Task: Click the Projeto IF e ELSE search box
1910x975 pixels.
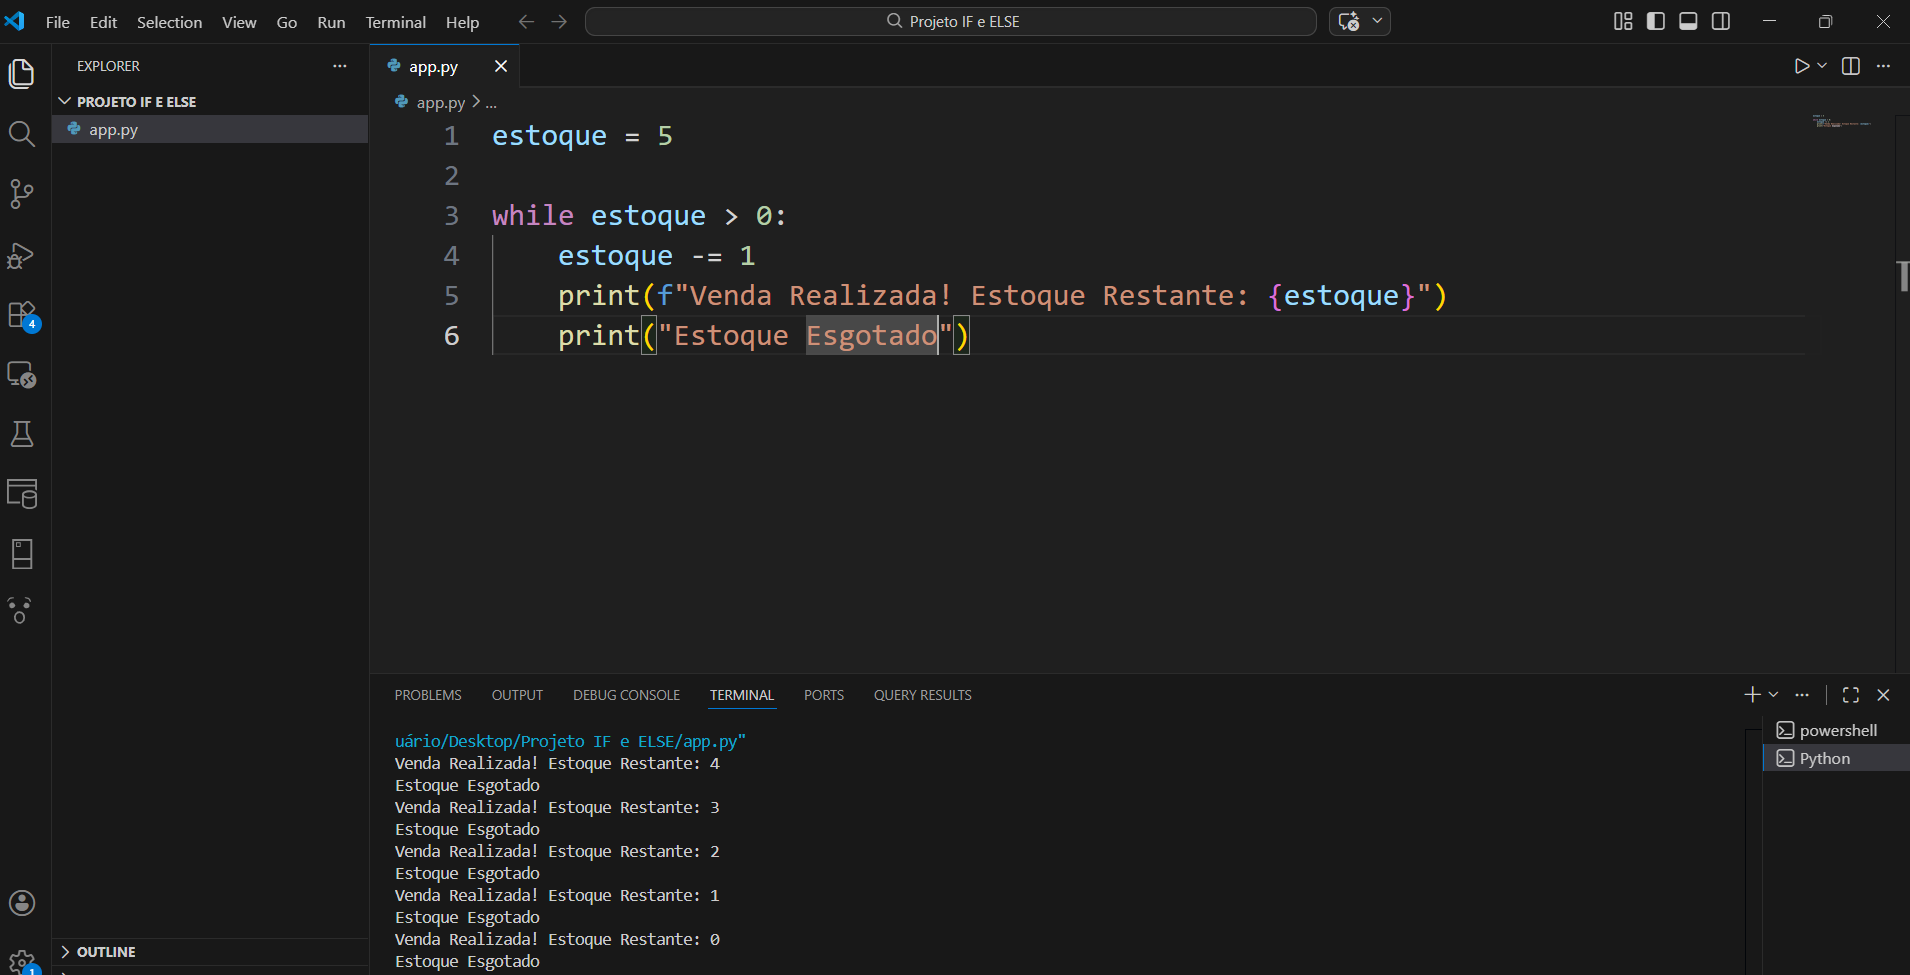Action: (x=950, y=21)
